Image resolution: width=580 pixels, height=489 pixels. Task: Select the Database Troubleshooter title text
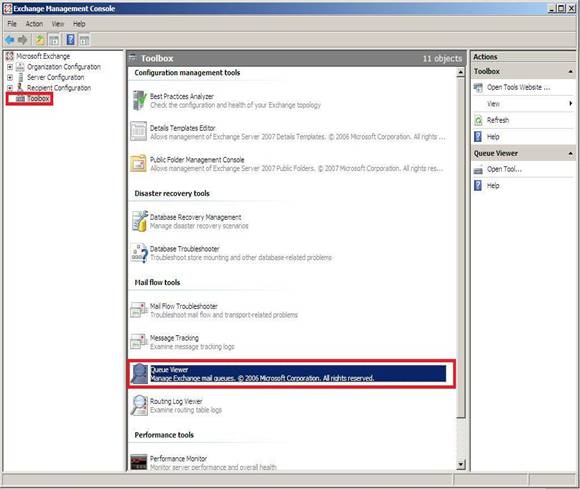tap(185, 249)
